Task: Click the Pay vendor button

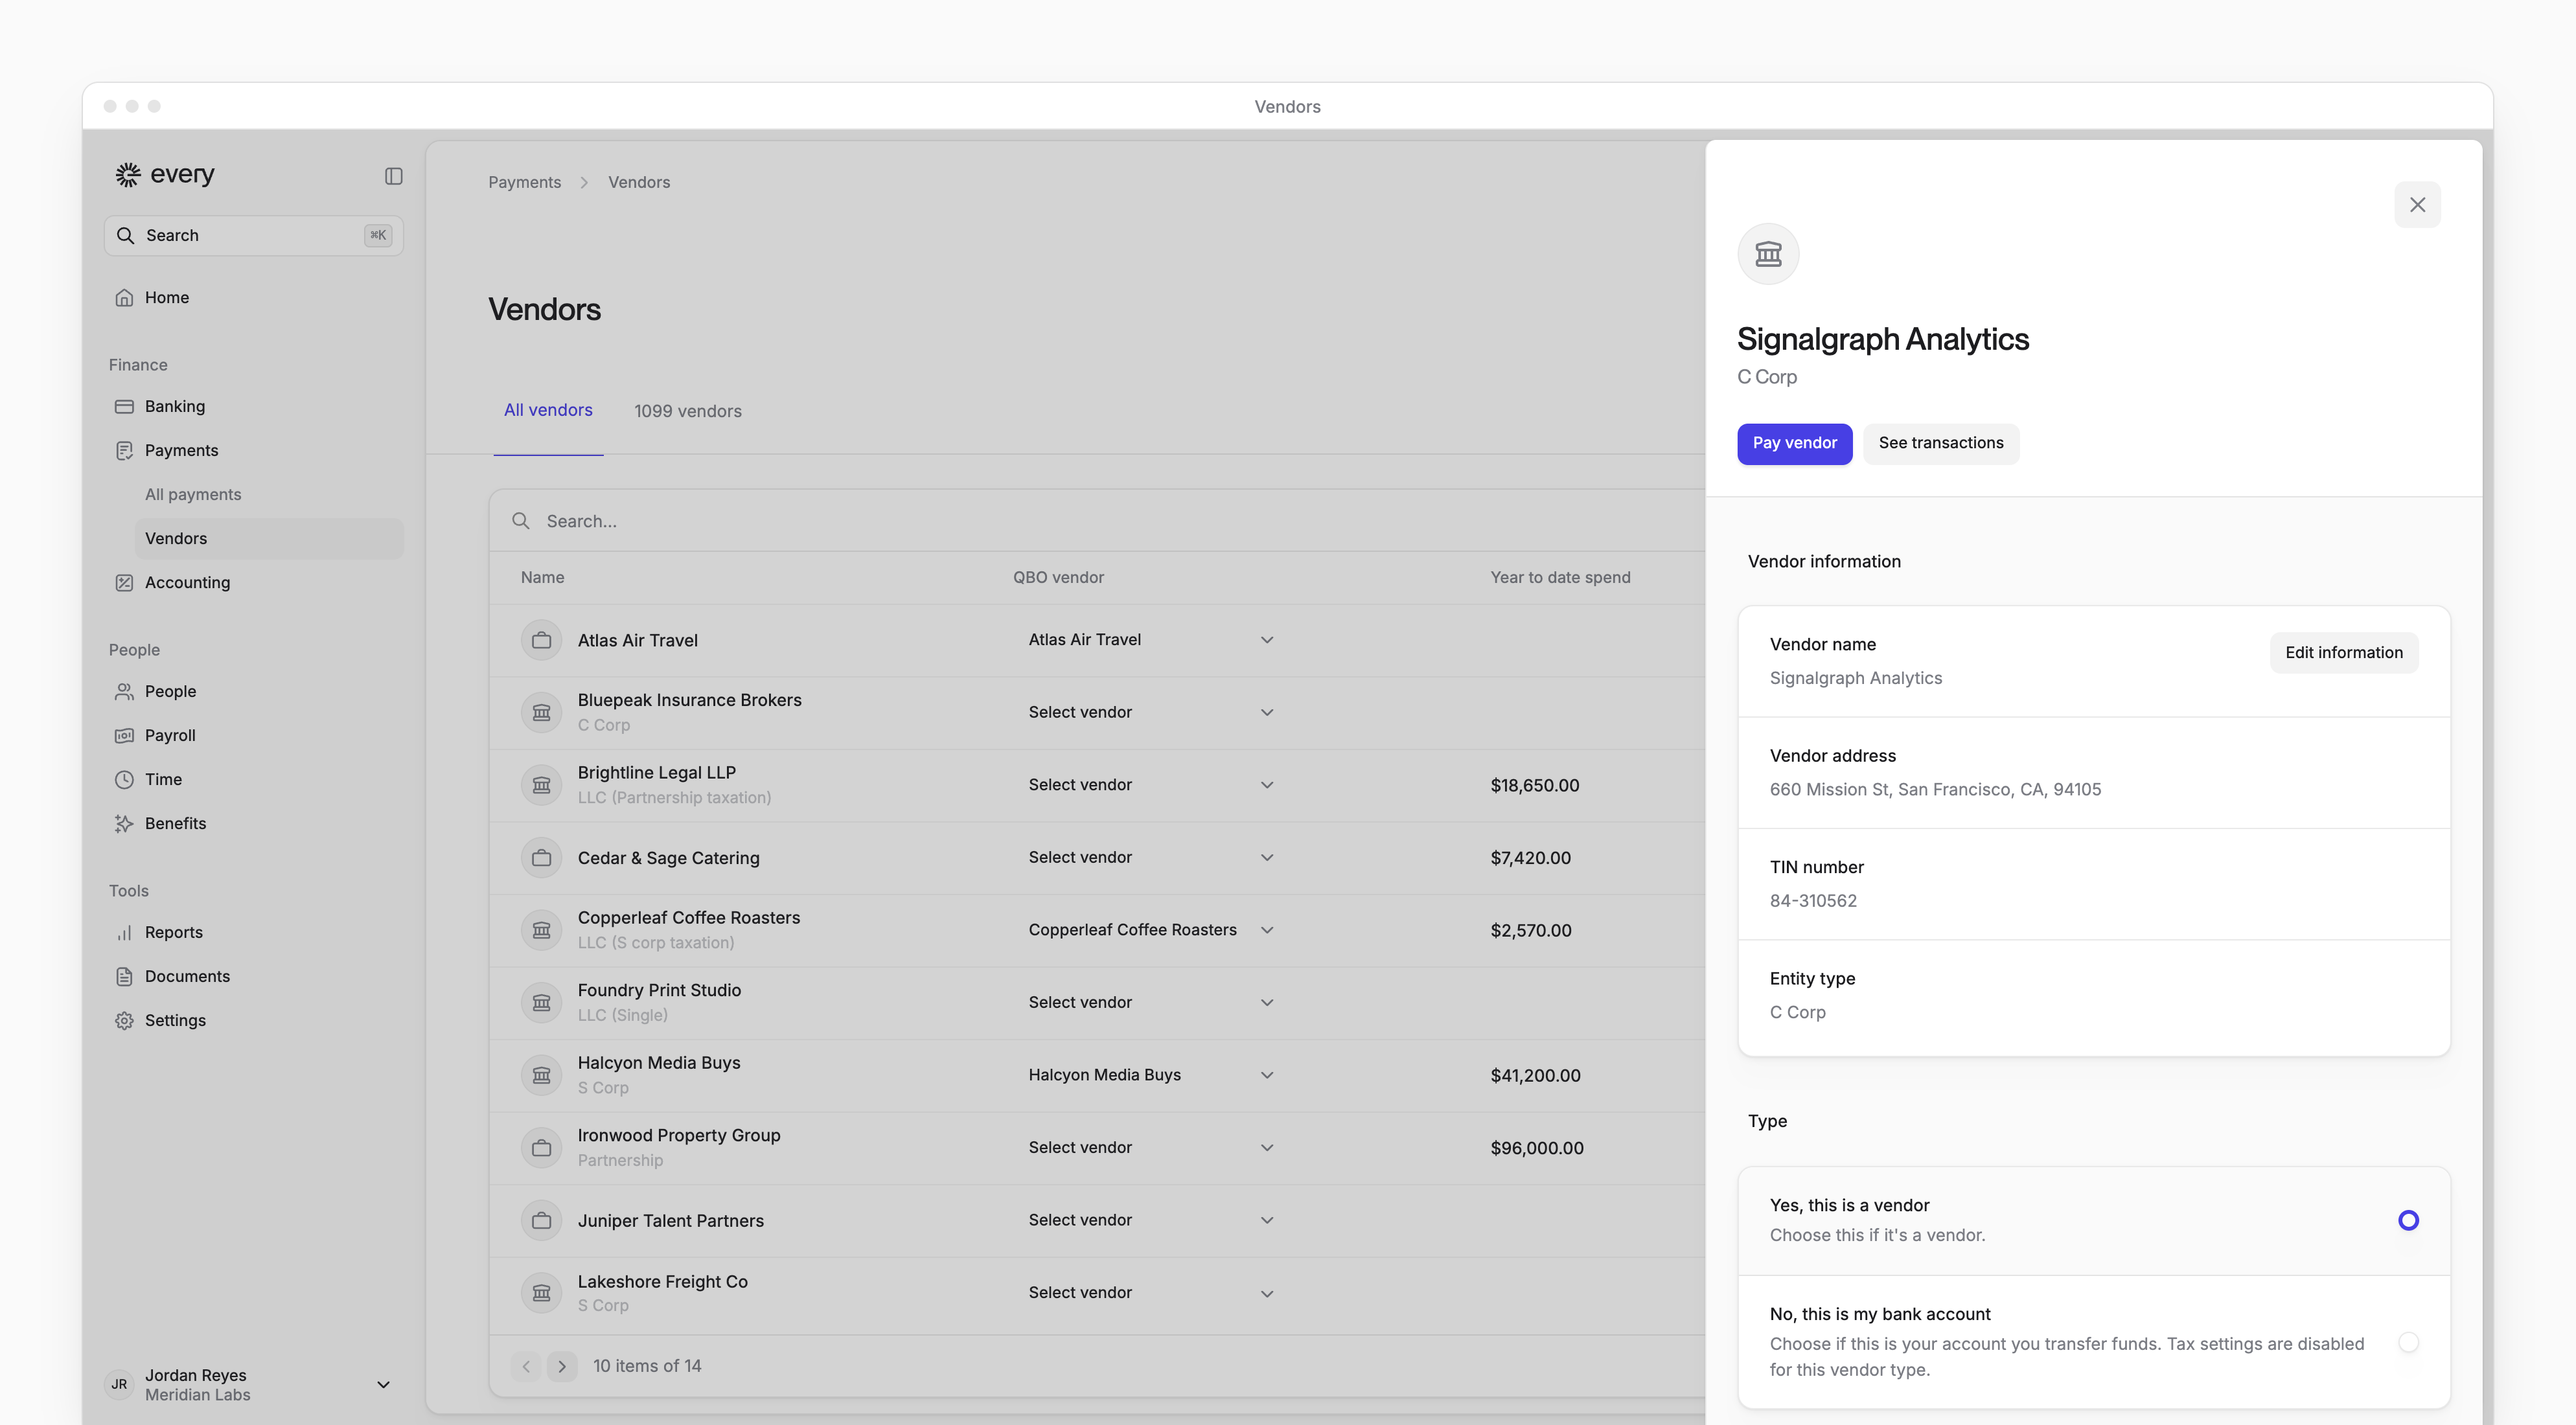Action: pos(1794,443)
